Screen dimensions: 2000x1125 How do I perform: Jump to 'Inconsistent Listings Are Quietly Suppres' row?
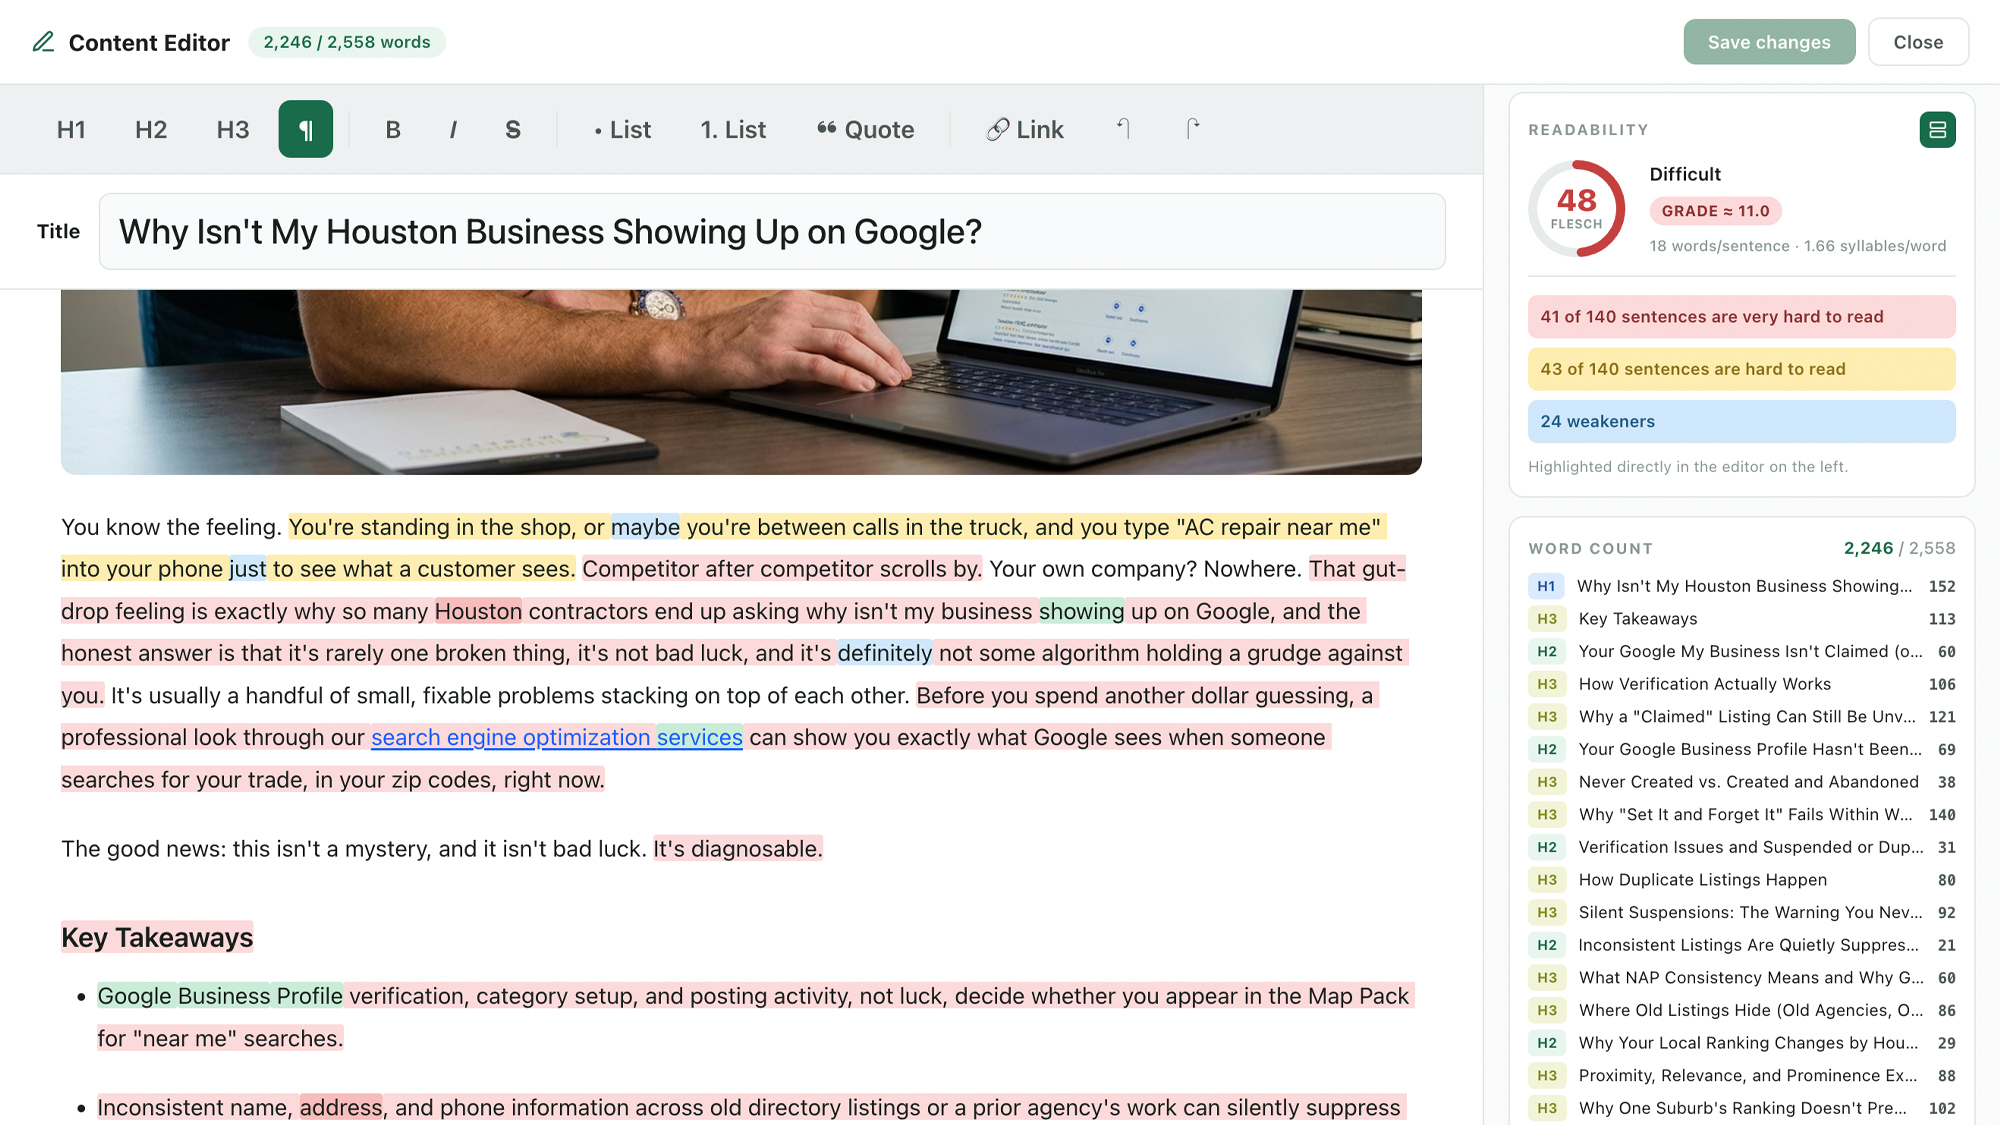pos(1741,945)
